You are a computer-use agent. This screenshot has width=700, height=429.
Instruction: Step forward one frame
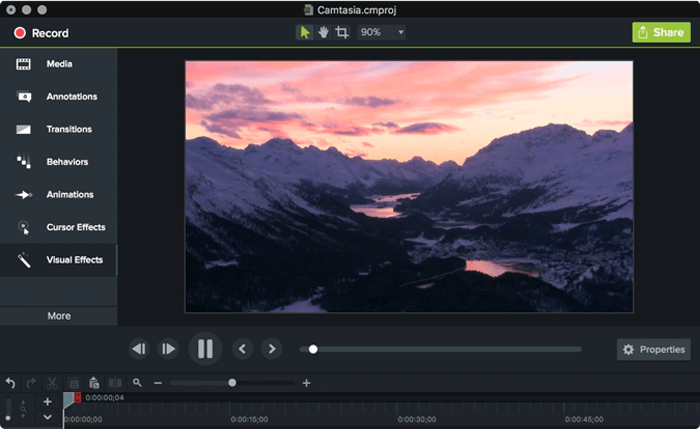point(168,349)
